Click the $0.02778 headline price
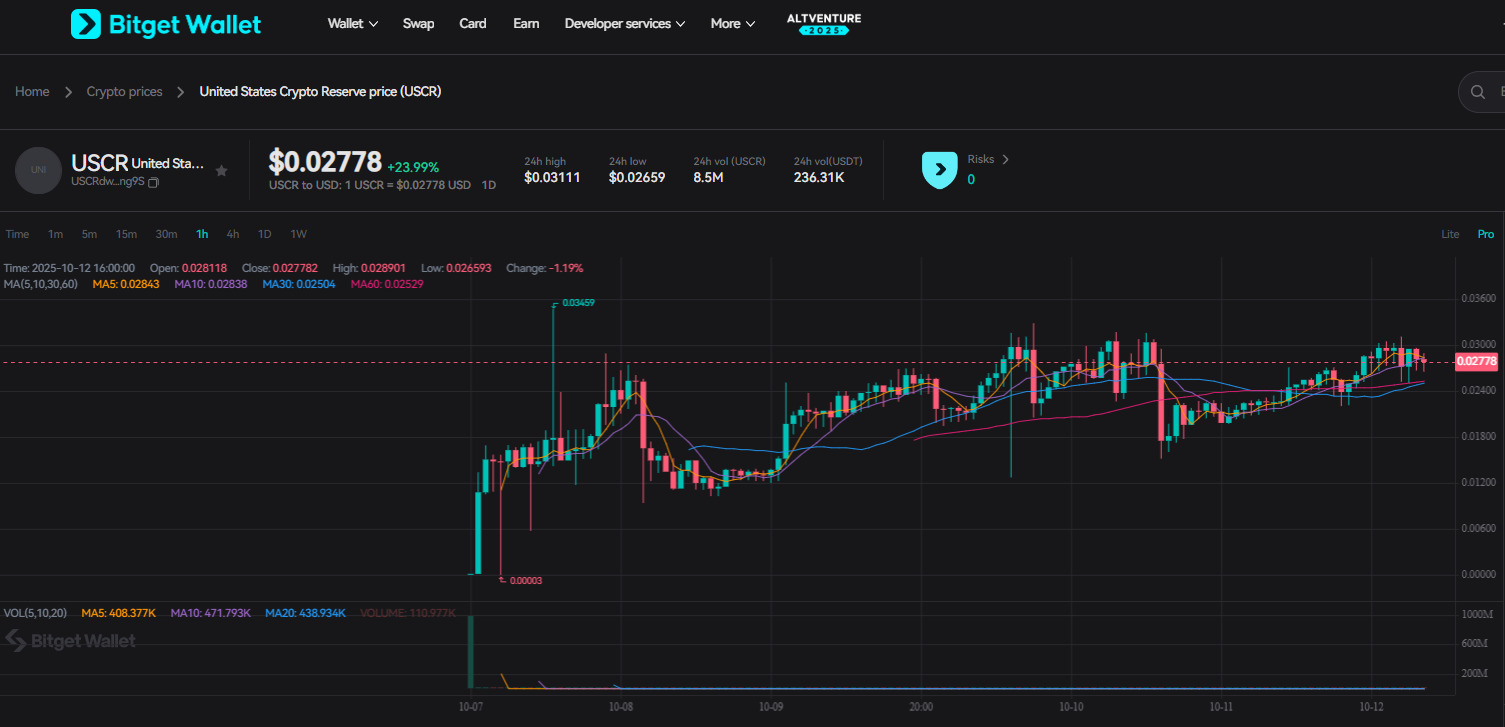The height and width of the screenshot is (727, 1505). (x=325, y=161)
